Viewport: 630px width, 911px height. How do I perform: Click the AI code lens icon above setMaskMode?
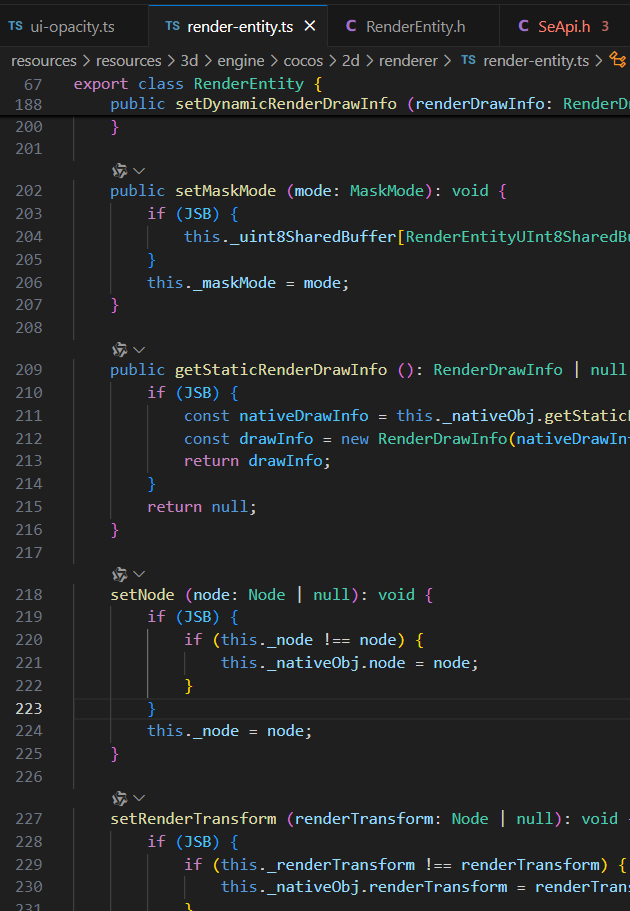point(120,171)
